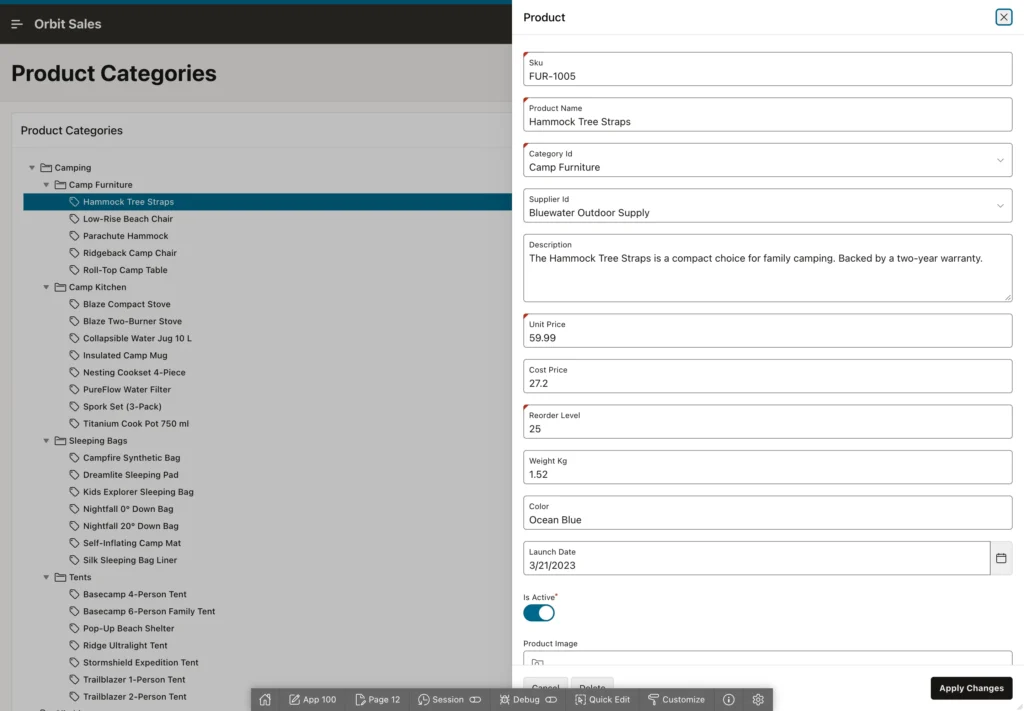The image size is (1024, 711).
Task: Select Spork Set (3-Pack) item
Action: point(122,406)
